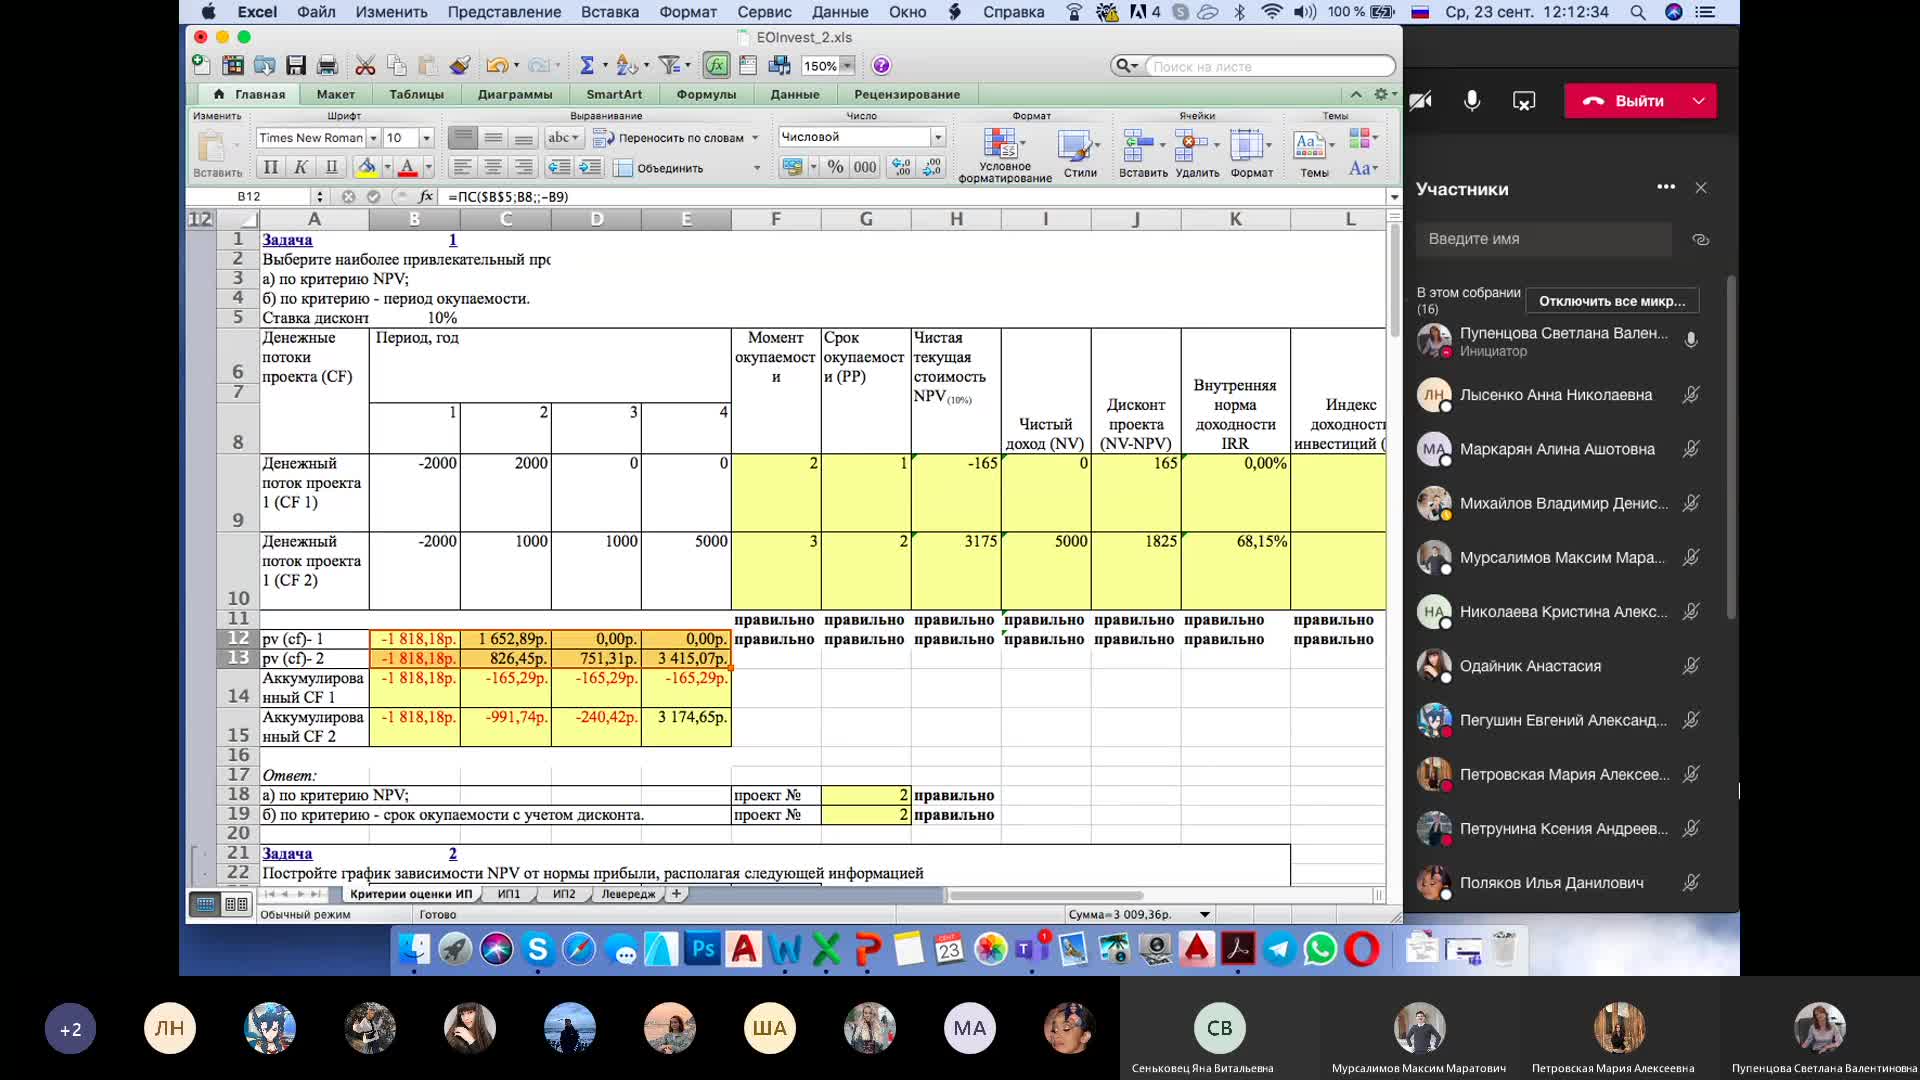Image resolution: width=1920 pixels, height=1080 pixels.
Task: Switch to the Макет ribbon tab
Action: click(x=336, y=94)
